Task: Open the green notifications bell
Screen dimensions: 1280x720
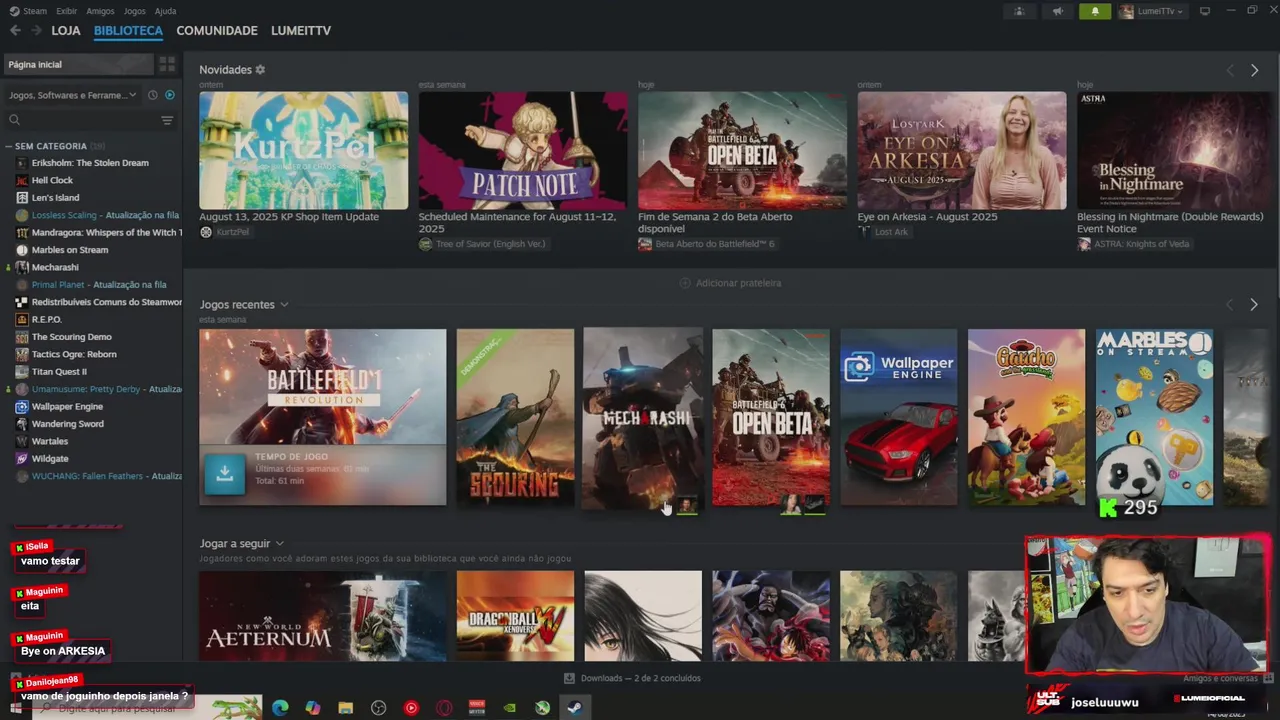Action: (x=1095, y=11)
